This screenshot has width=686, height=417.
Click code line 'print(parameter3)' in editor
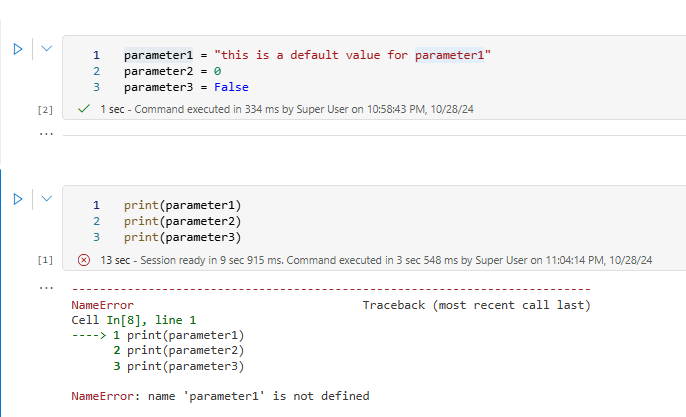(182, 237)
